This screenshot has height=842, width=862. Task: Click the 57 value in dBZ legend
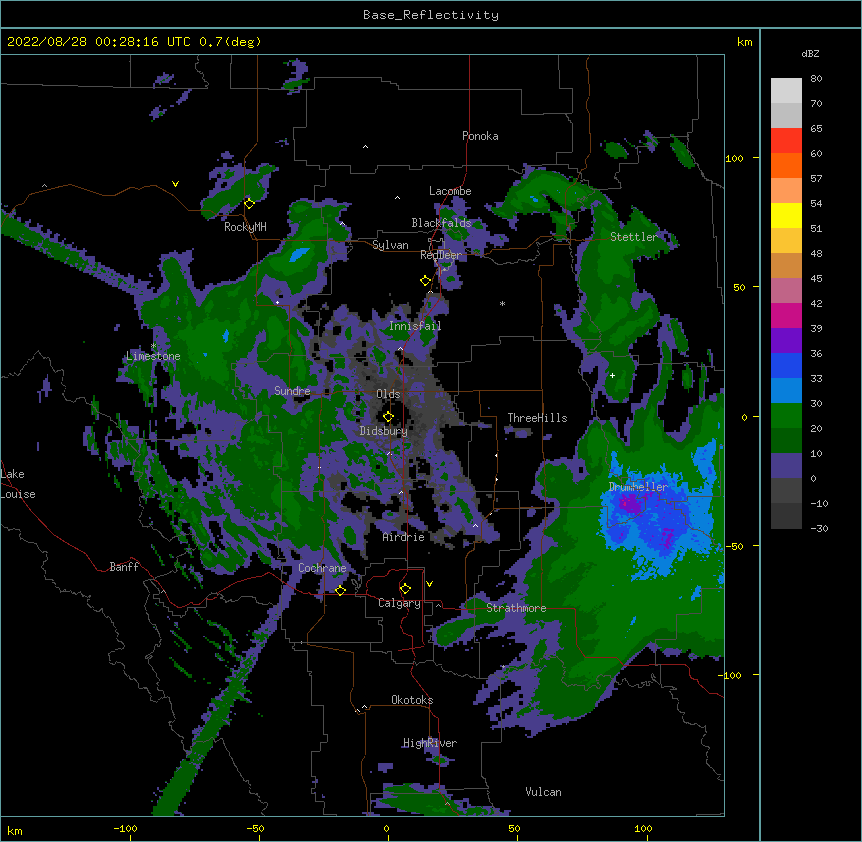[816, 179]
